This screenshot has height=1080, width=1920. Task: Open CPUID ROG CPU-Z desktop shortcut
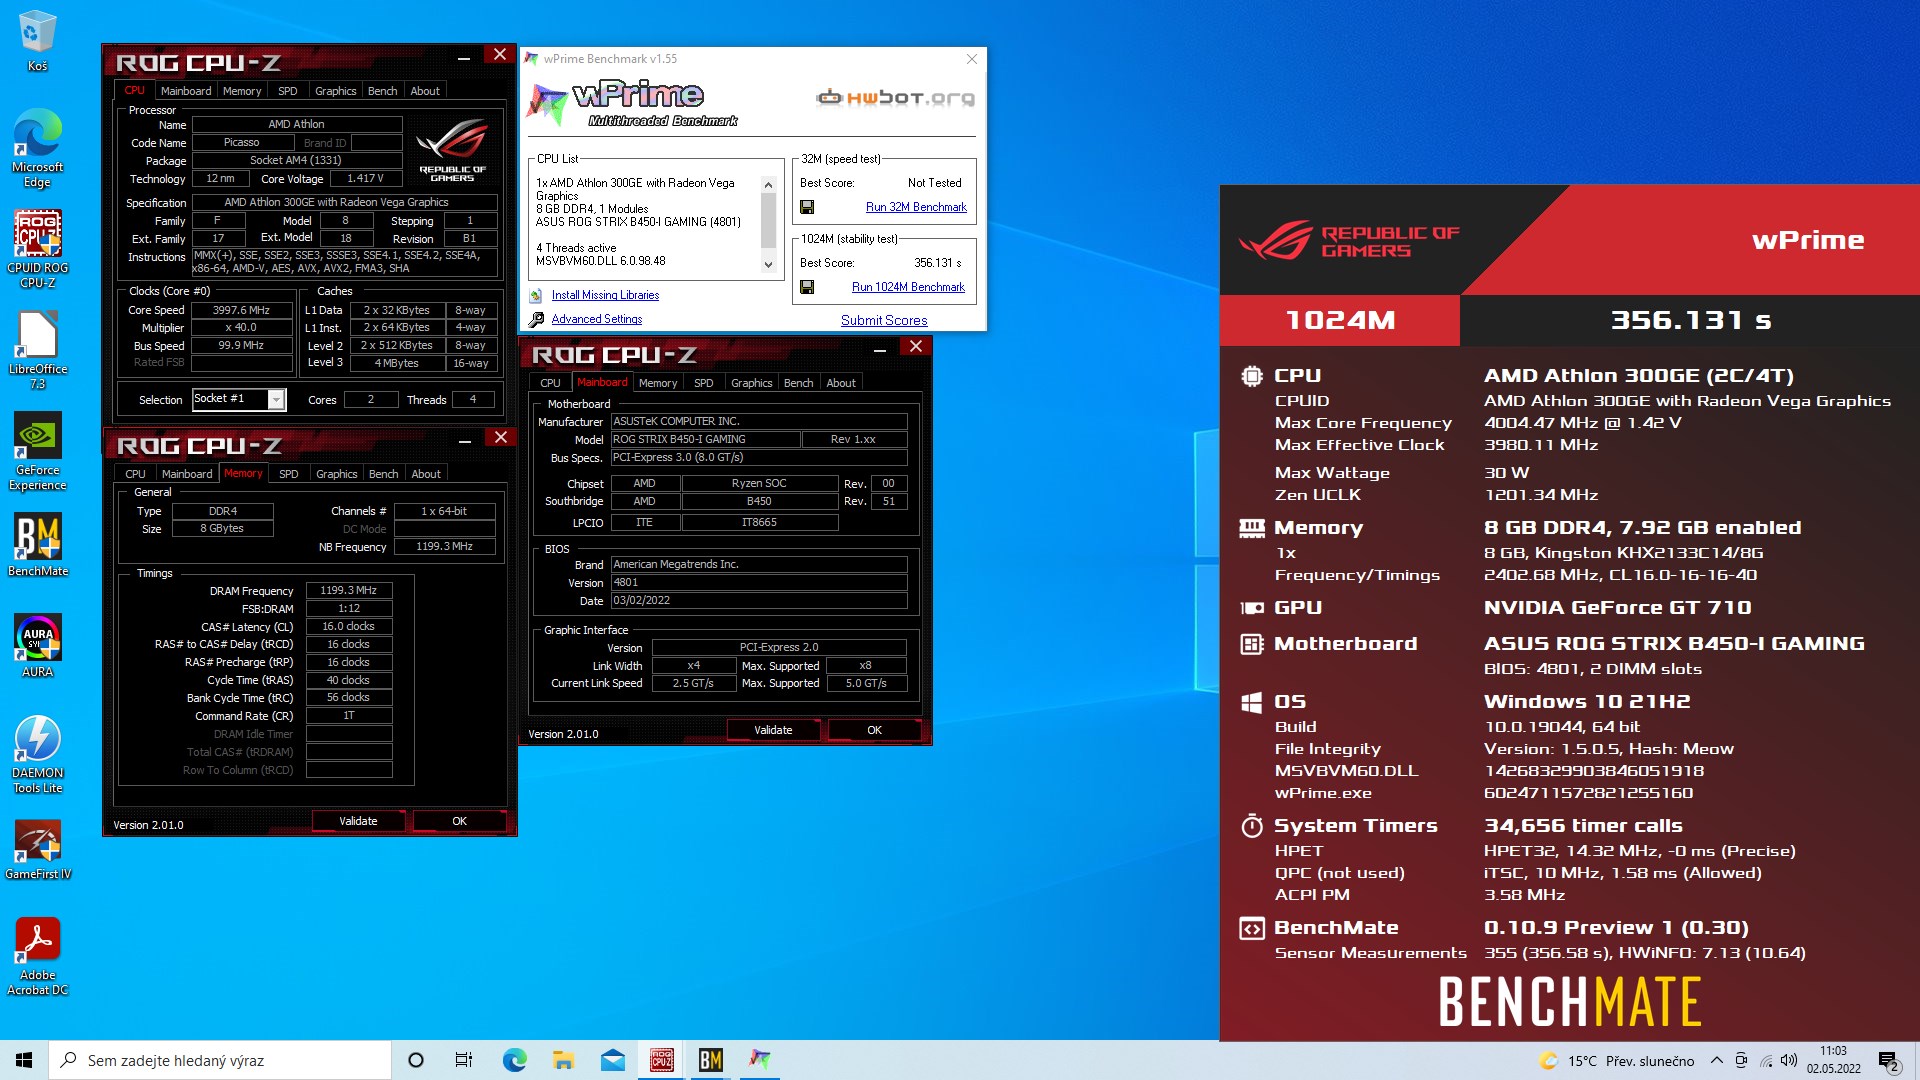pyautogui.click(x=37, y=249)
